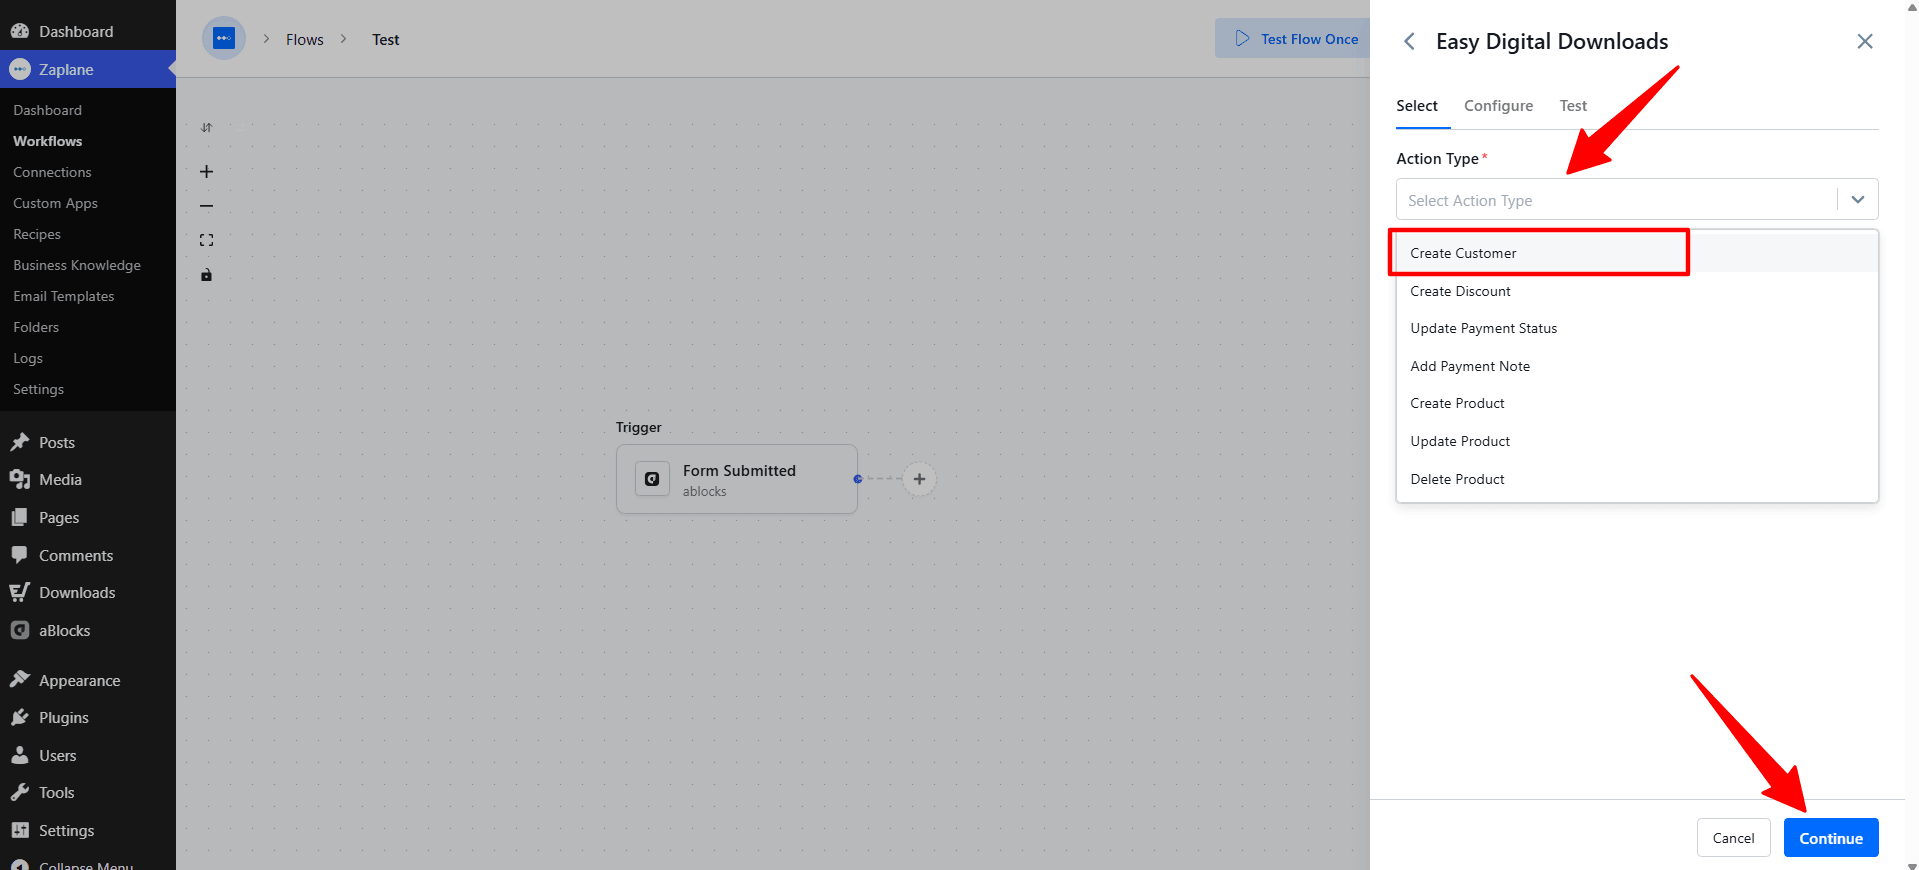Click the Appearance brush icon
This screenshot has width=1919, height=870.
[x=20, y=680]
